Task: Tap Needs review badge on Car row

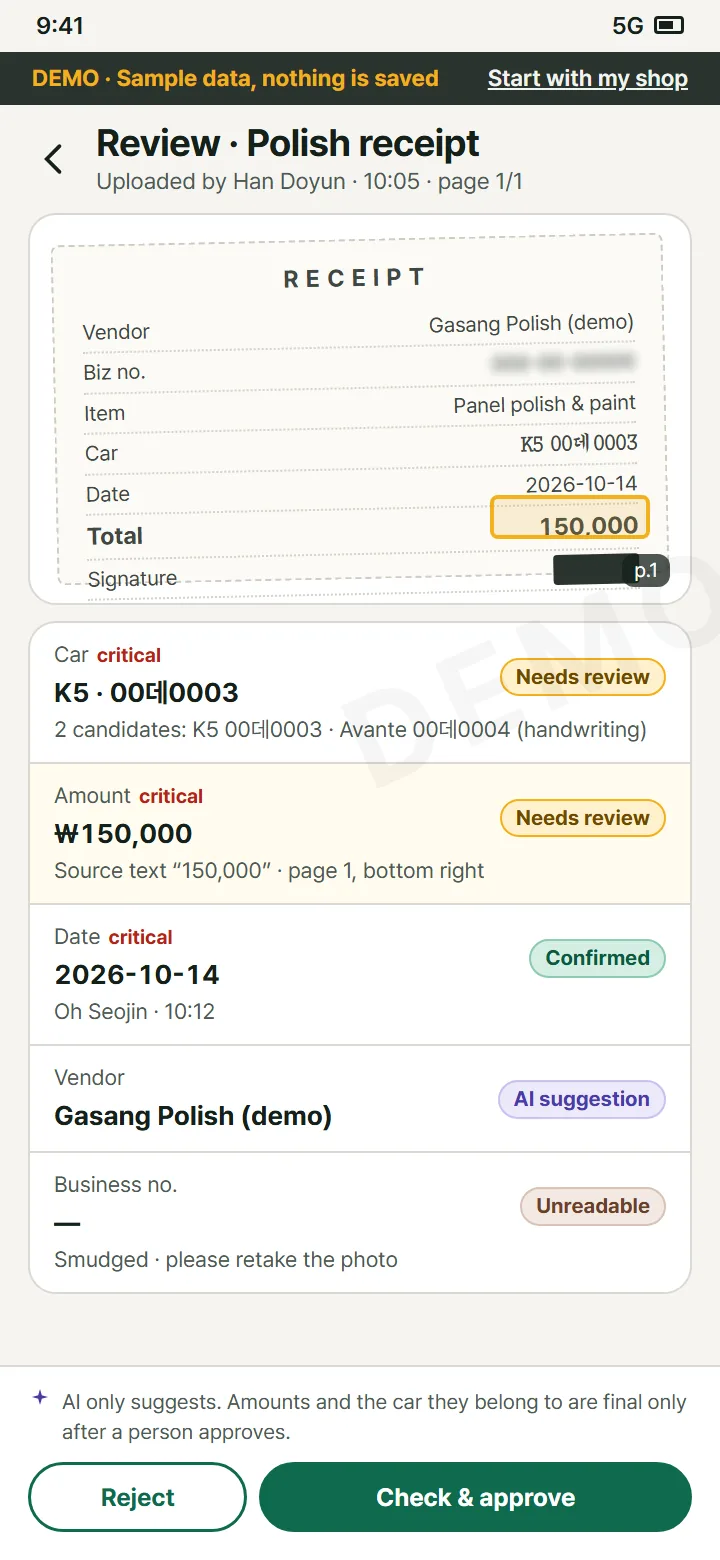Action: click(x=583, y=677)
